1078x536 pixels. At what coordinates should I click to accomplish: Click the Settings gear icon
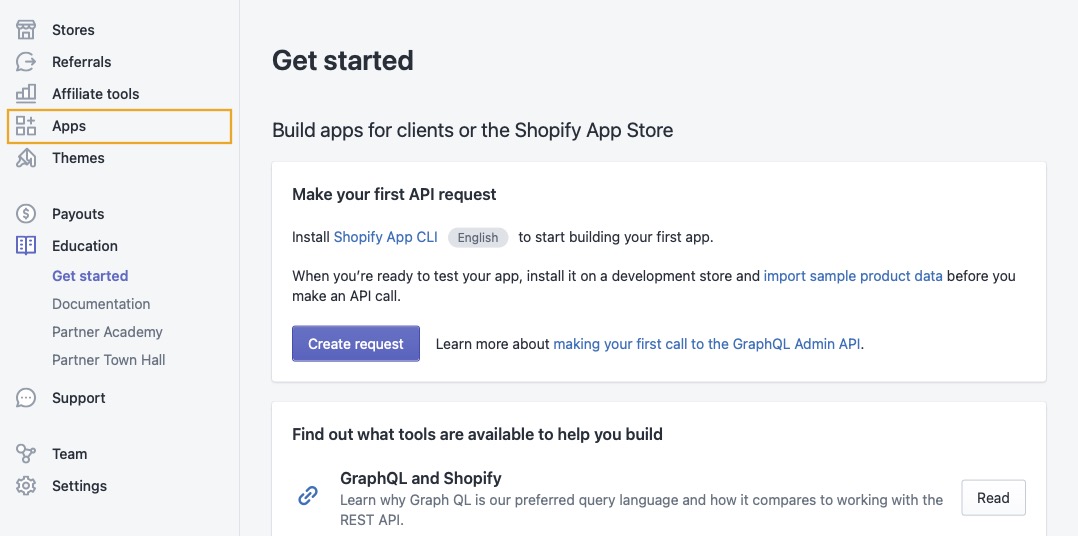(26, 486)
